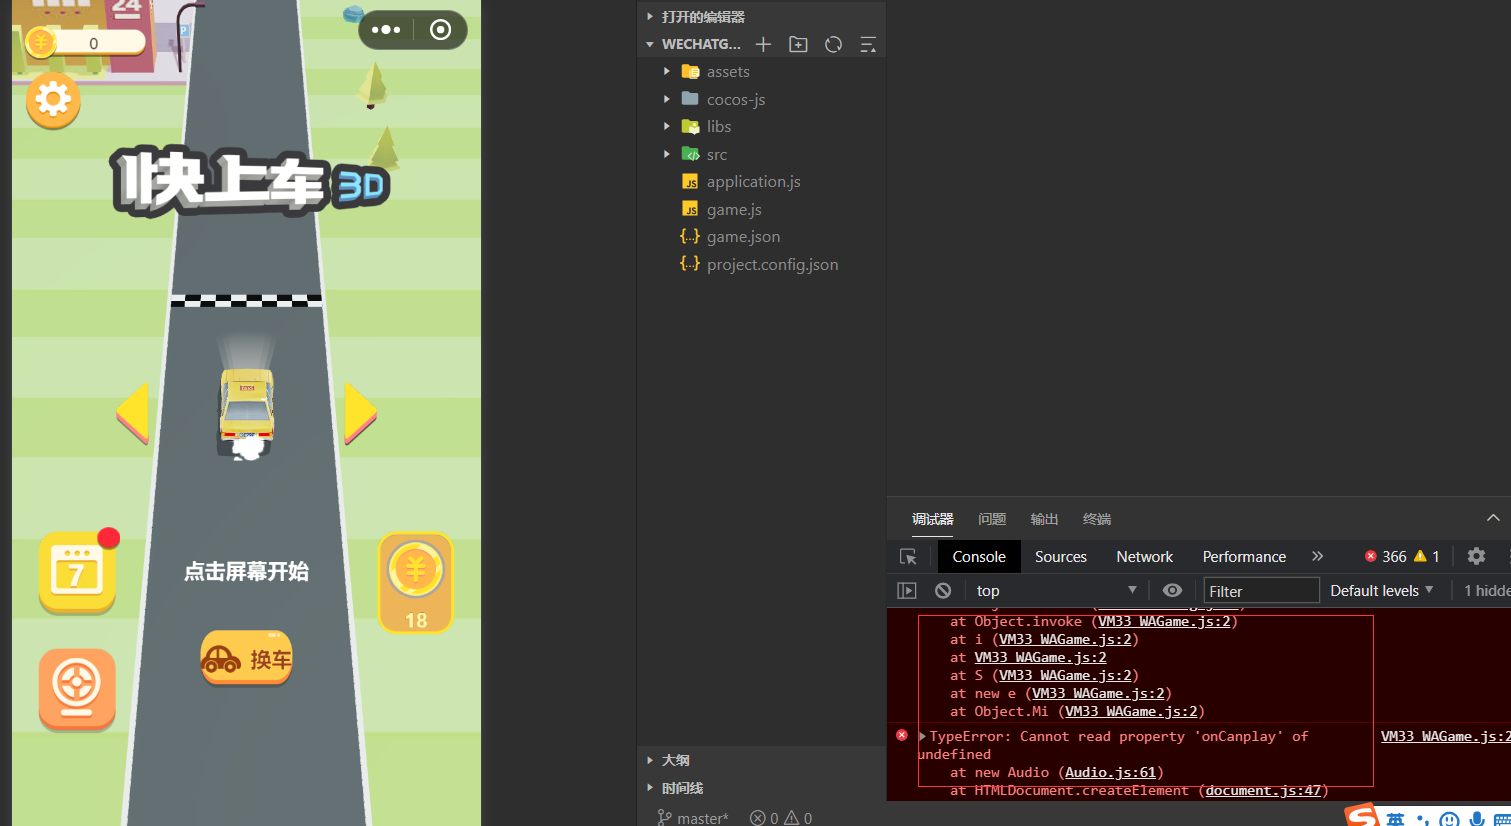
Task: Switch to the 终端 tab
Action: 1097,519
